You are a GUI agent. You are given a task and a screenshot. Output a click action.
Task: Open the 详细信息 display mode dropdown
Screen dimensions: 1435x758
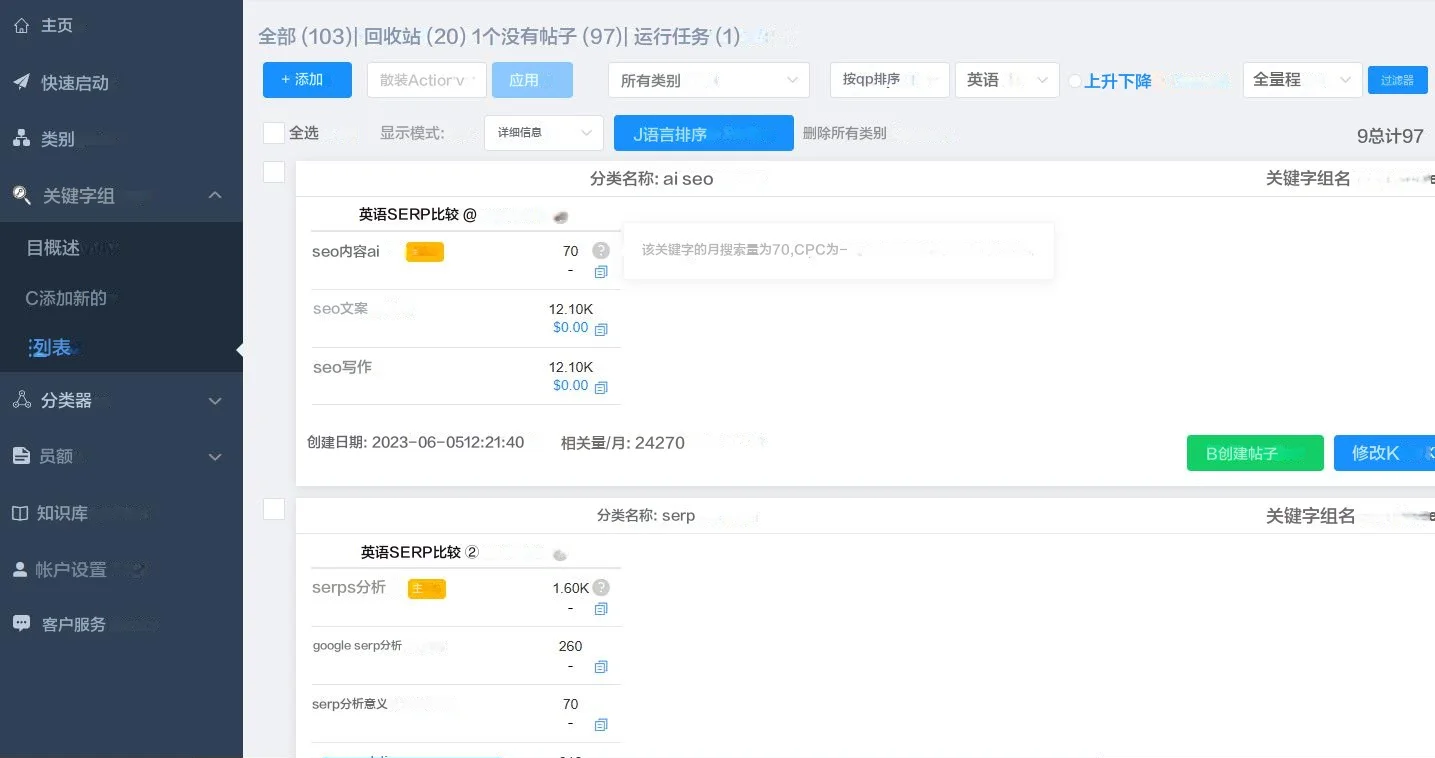tap(544, 133)
